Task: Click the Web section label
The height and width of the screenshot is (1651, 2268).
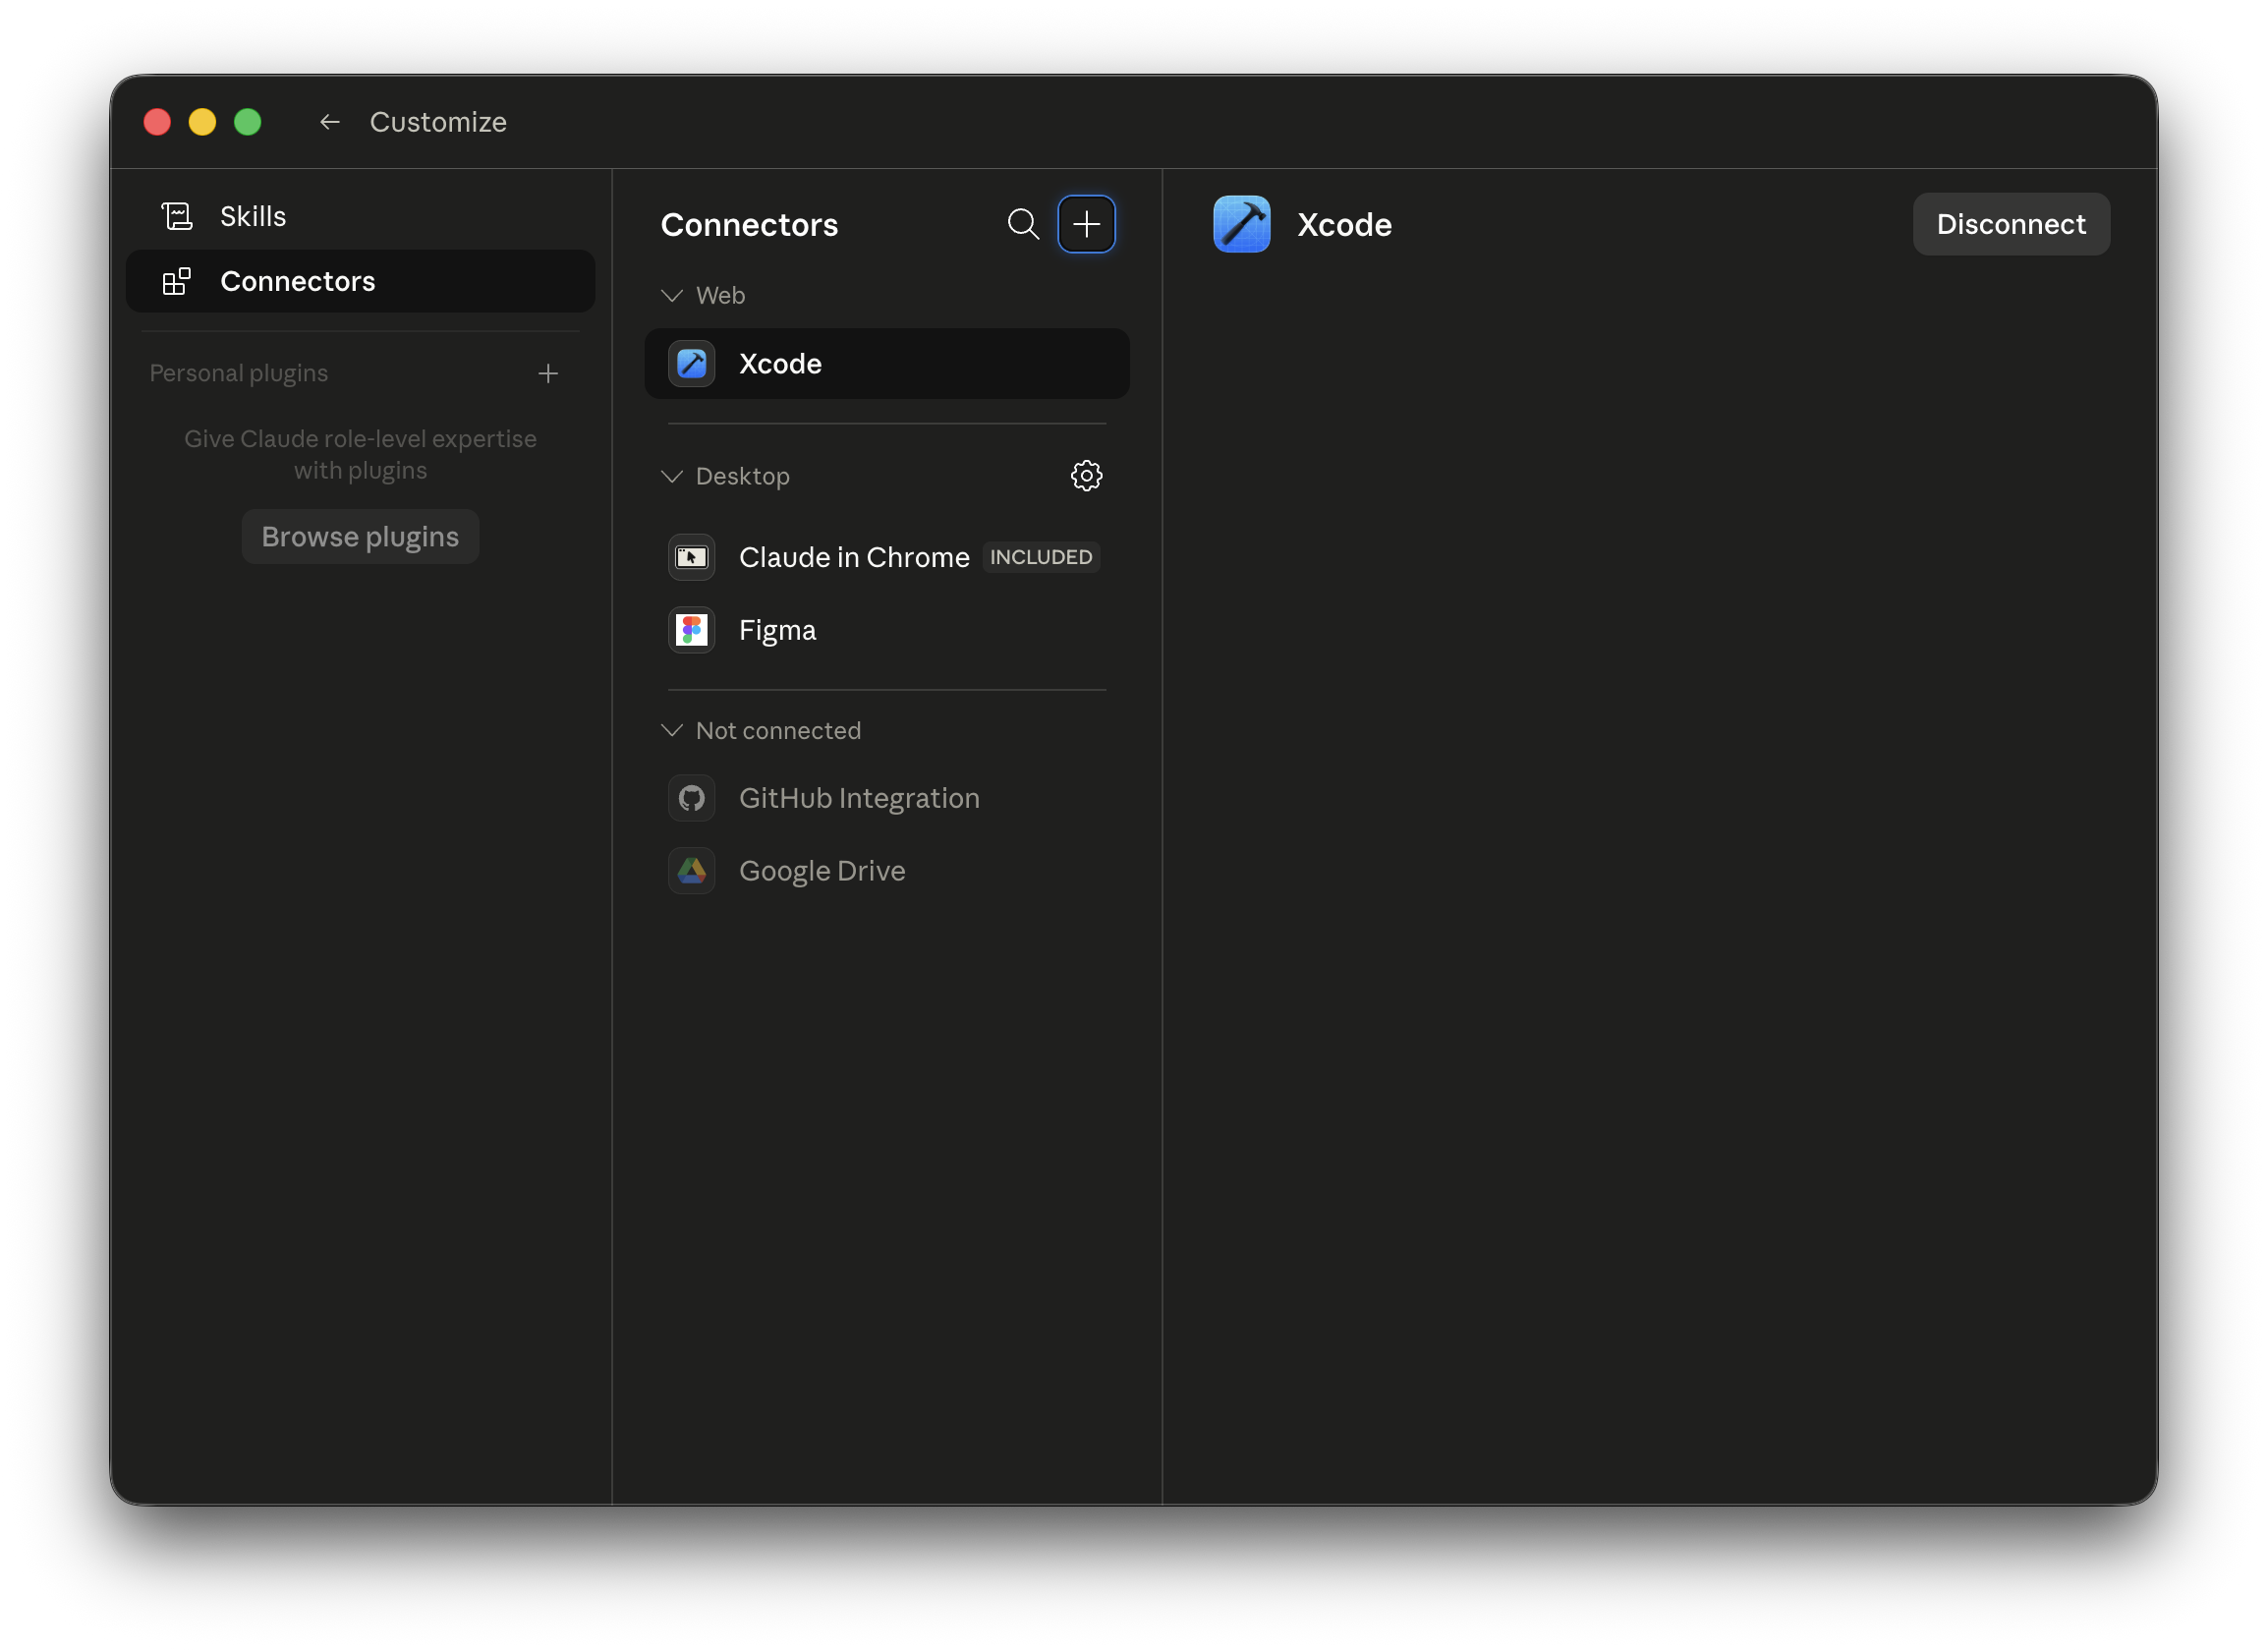Action: (x=721, y=296)
